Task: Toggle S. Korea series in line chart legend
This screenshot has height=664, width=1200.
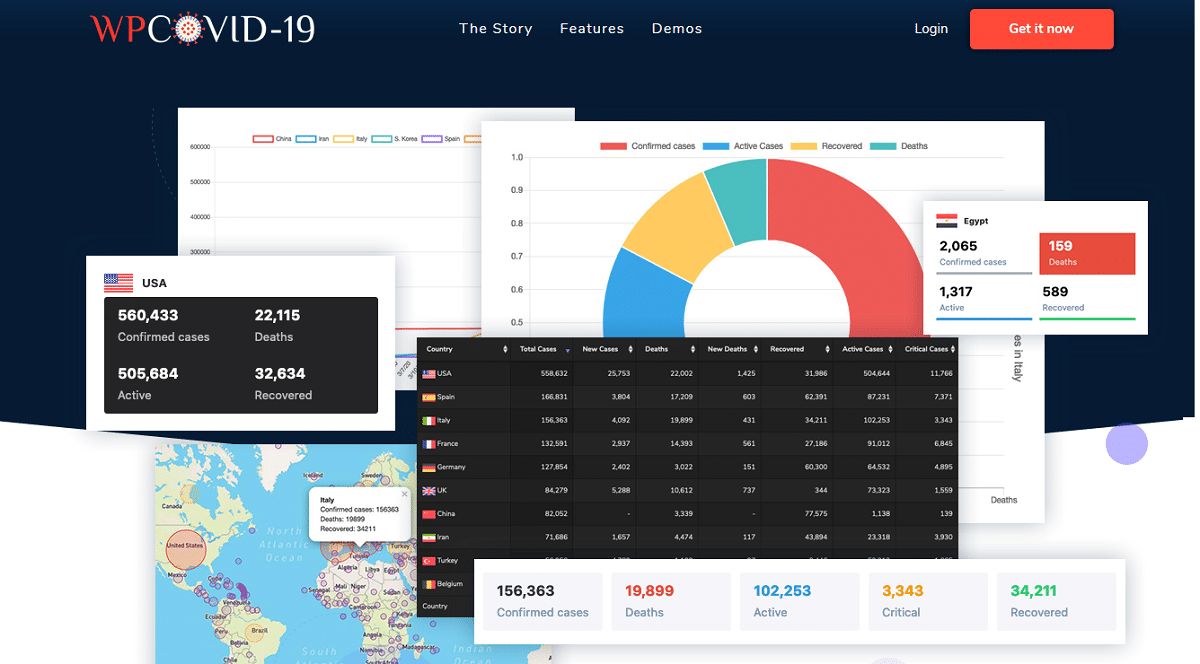Action: (x=395, y=139)
